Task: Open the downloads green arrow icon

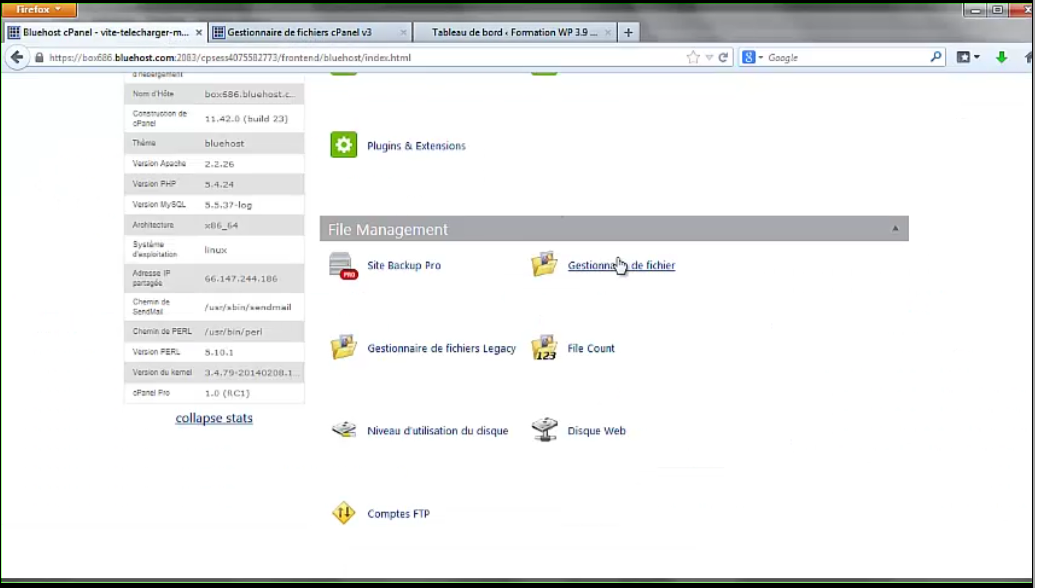Action: tap(1002, 58)
